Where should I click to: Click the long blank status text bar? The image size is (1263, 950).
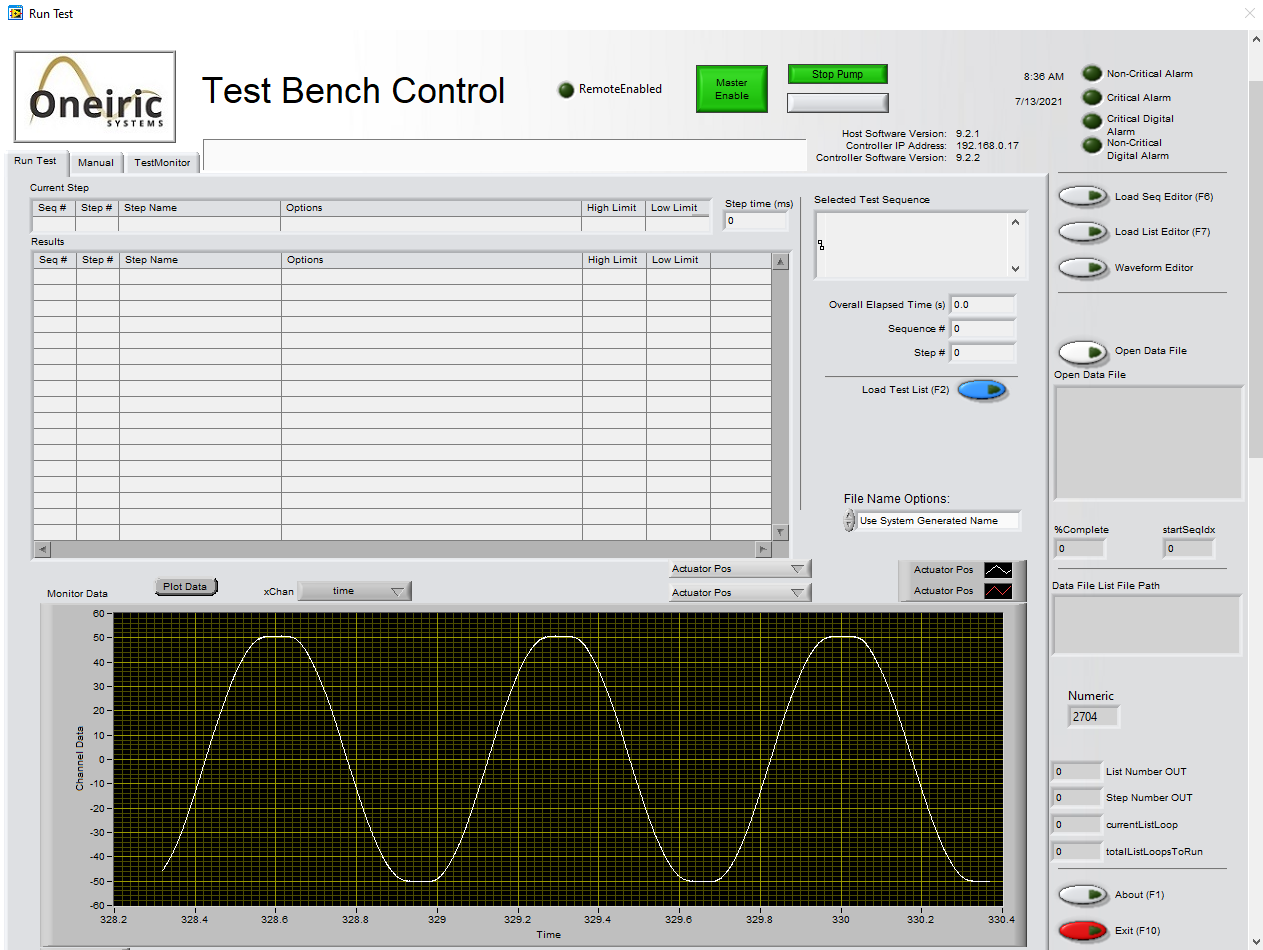pyautogui.click(x=505, y=156)
